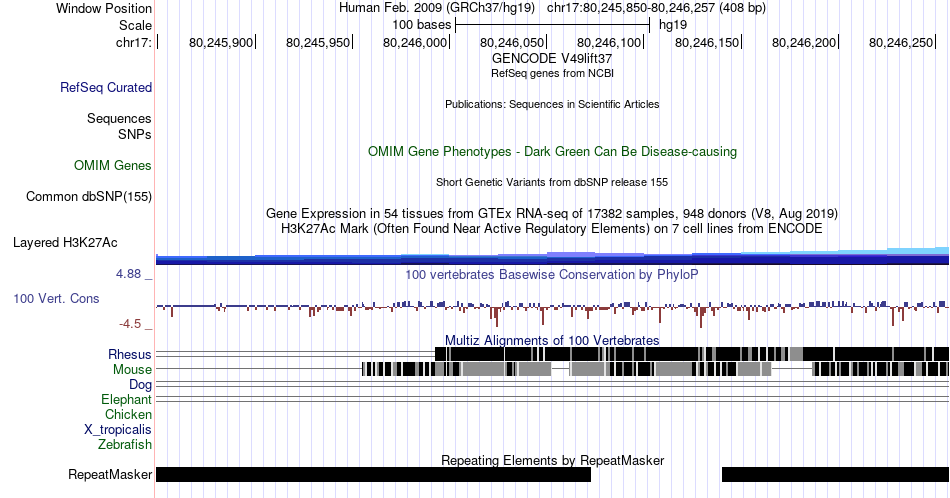Select the Common dbSNP(155) track label
Image resolution: width=950 pixels, height=498 pixels.
(88, 196)
